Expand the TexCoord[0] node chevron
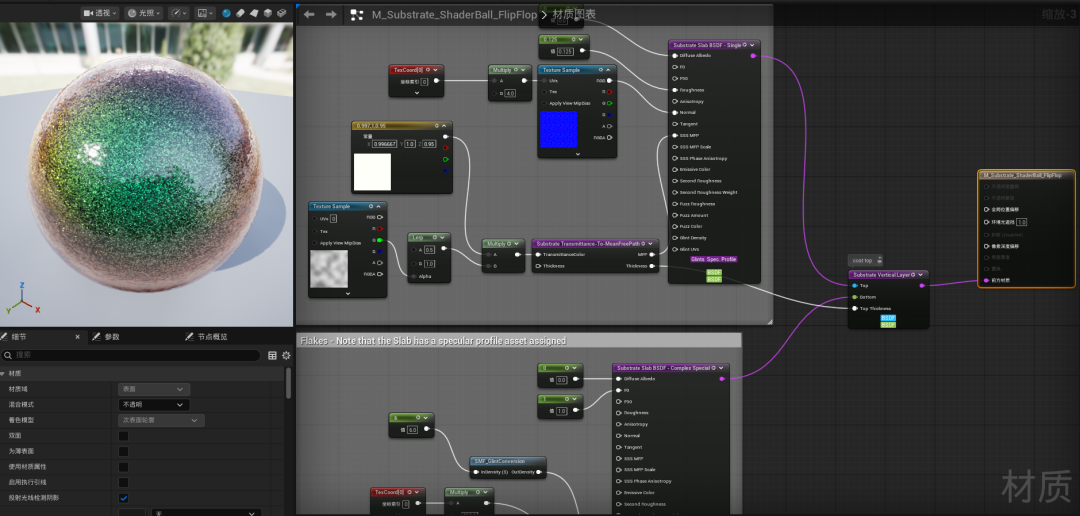Screen dimensions: 1080x516 pyautogui.click(x=417, y=92)
